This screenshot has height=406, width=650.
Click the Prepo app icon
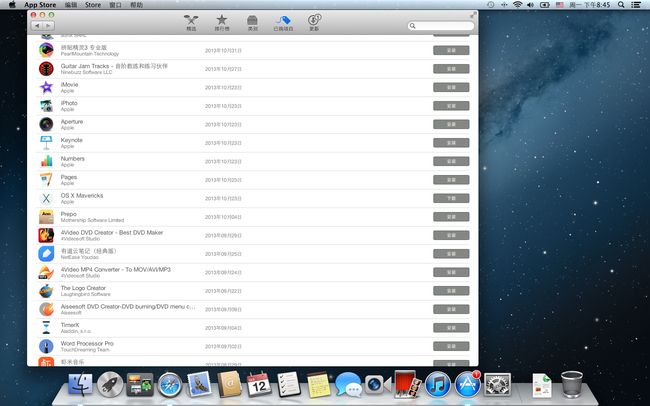tap(46, 216)
